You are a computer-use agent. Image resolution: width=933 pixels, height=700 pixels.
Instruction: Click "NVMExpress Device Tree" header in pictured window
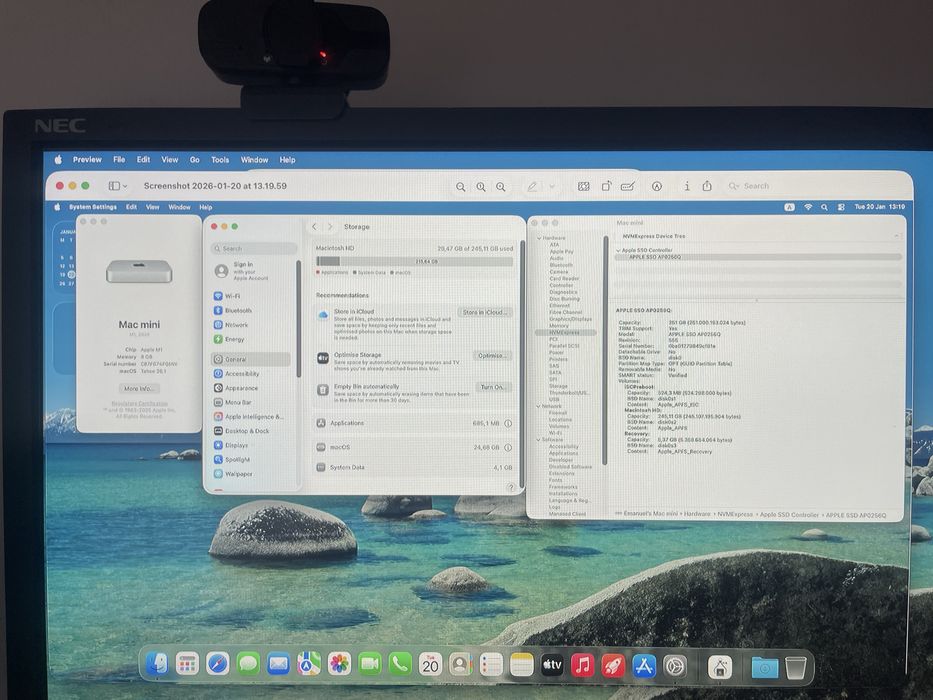[x=653, y=236]
